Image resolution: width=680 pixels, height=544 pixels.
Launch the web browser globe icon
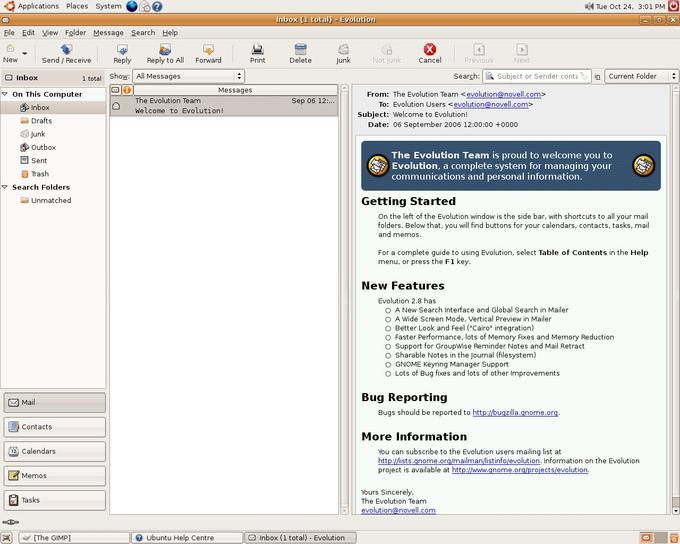click(132, 6)
